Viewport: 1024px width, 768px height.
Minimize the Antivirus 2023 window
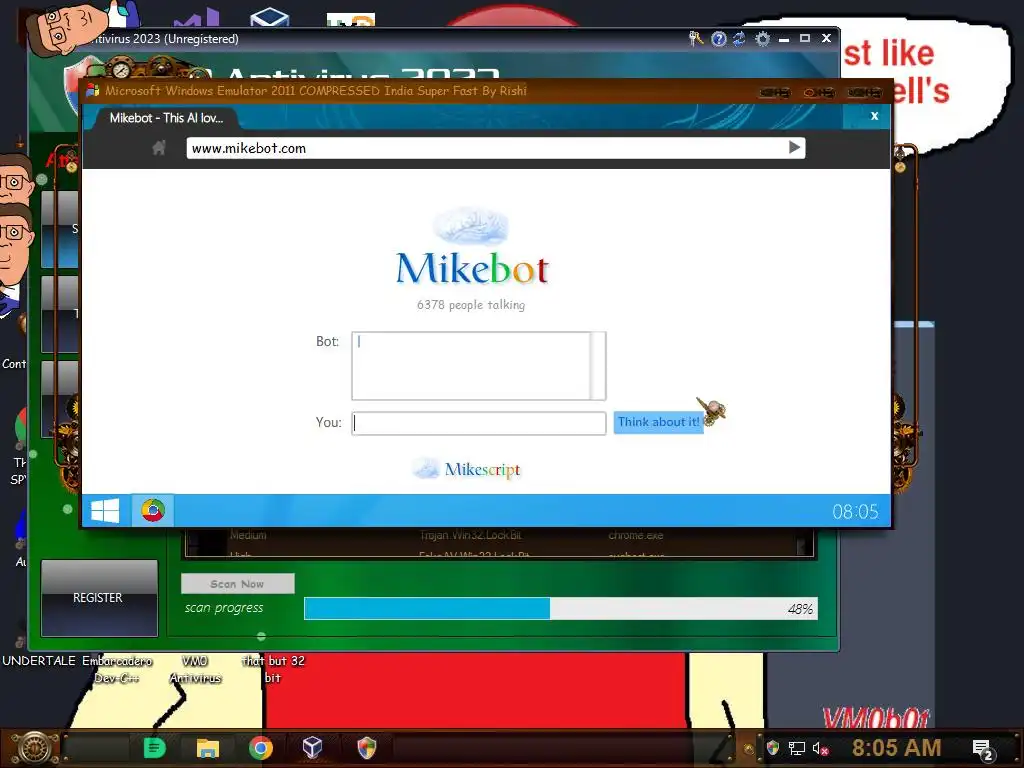[x=784, y=39]
